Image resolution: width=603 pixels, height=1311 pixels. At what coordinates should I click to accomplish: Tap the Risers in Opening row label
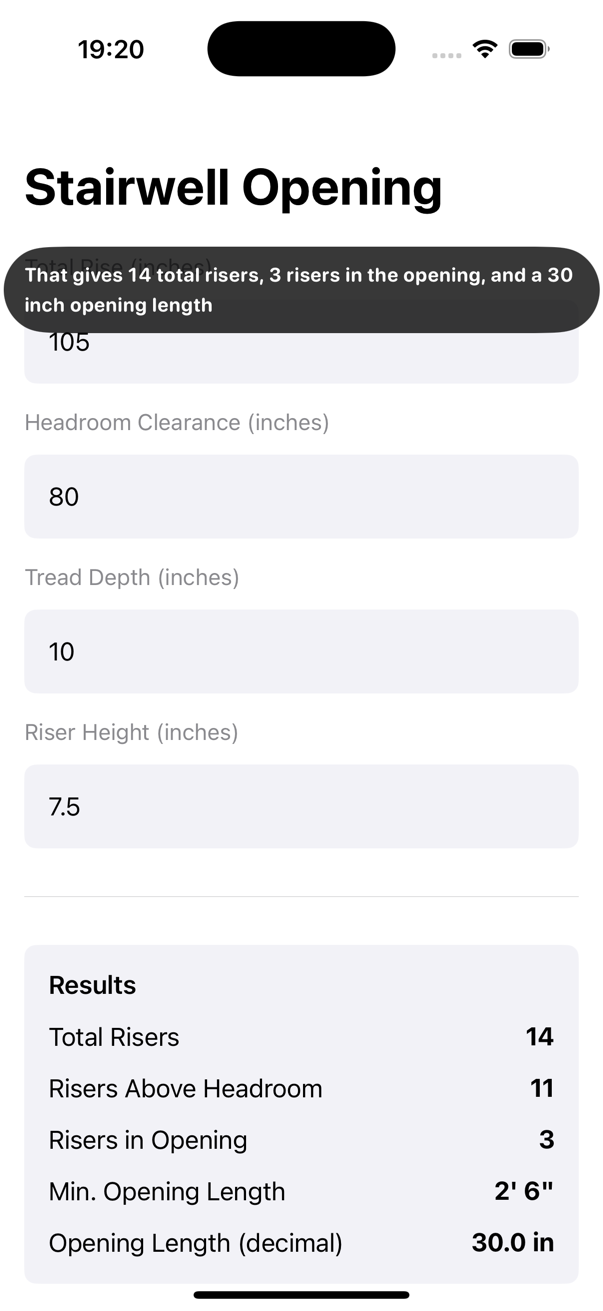(148, 1141)
